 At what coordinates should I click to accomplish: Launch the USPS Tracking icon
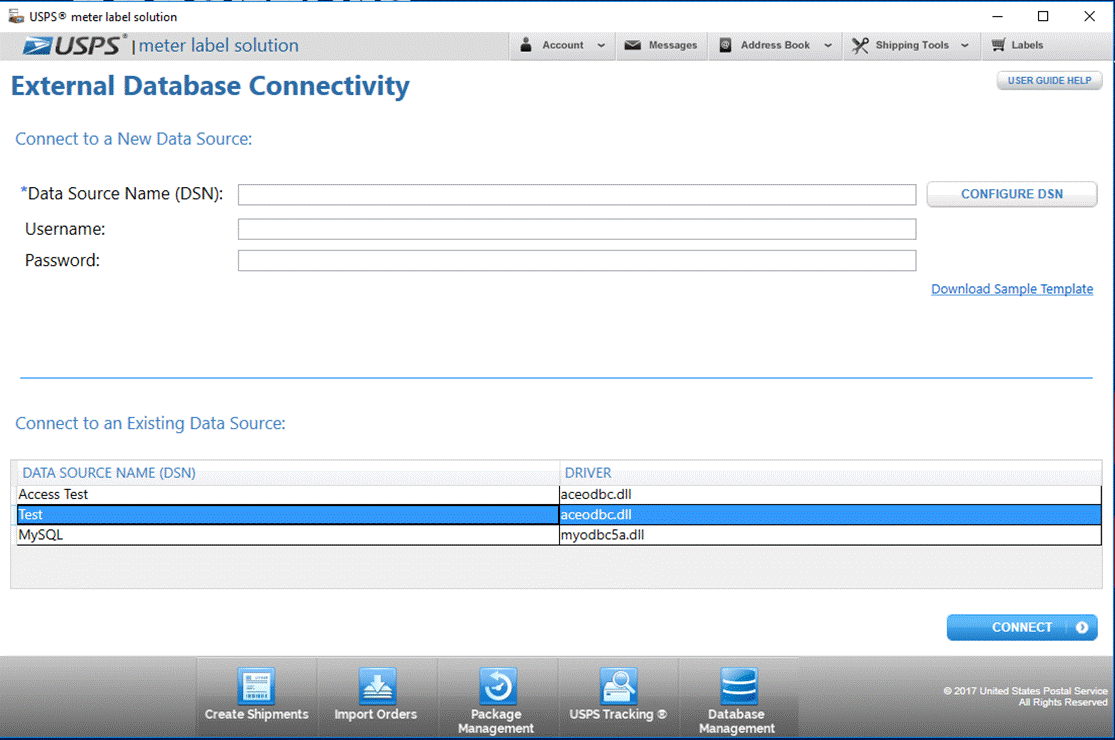[618, 686]
